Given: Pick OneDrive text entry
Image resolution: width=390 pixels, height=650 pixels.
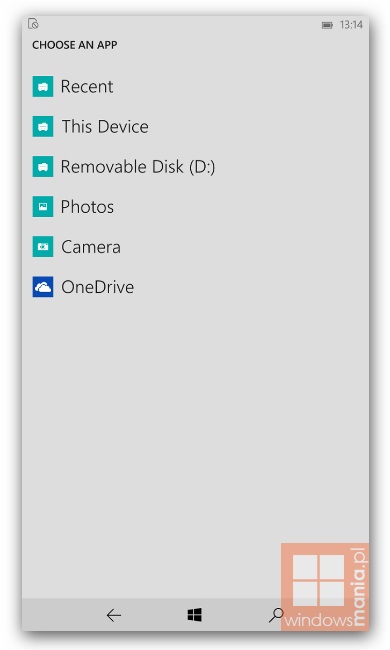Looking at the screenshot, I should point(97,287).
